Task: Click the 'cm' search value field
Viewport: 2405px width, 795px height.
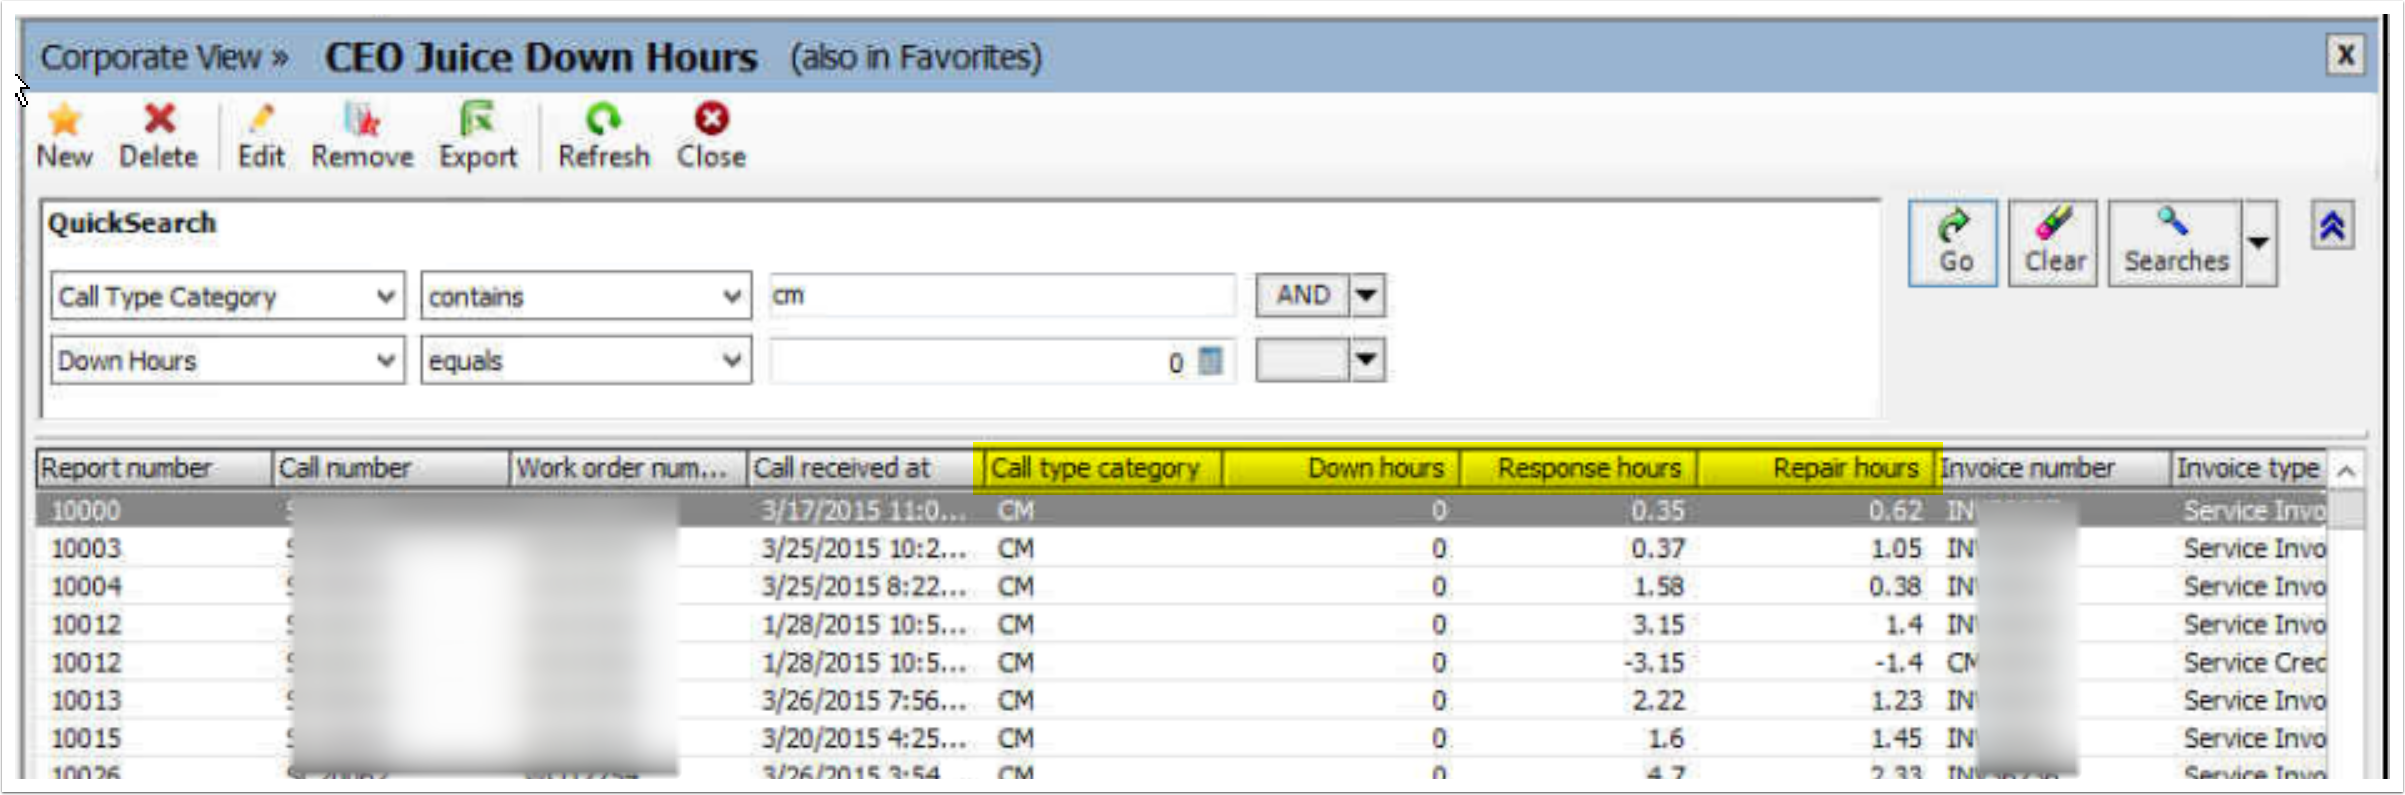Action: tap(1003, 296)
